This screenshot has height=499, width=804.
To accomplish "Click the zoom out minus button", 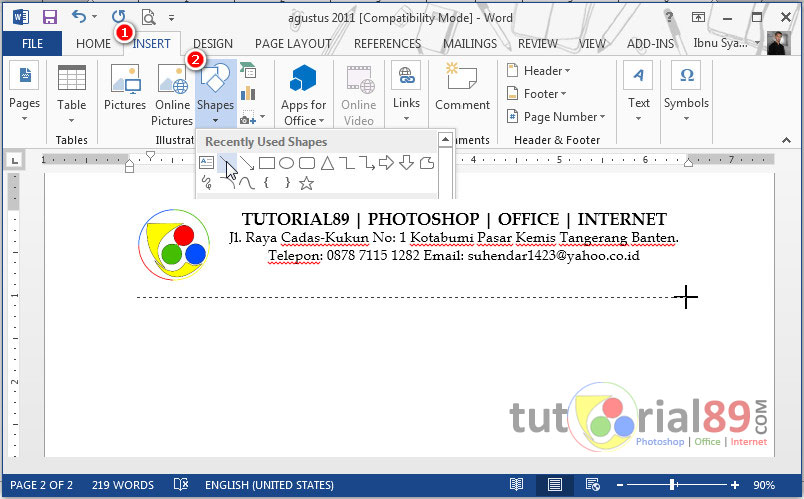I will [619, 485].
